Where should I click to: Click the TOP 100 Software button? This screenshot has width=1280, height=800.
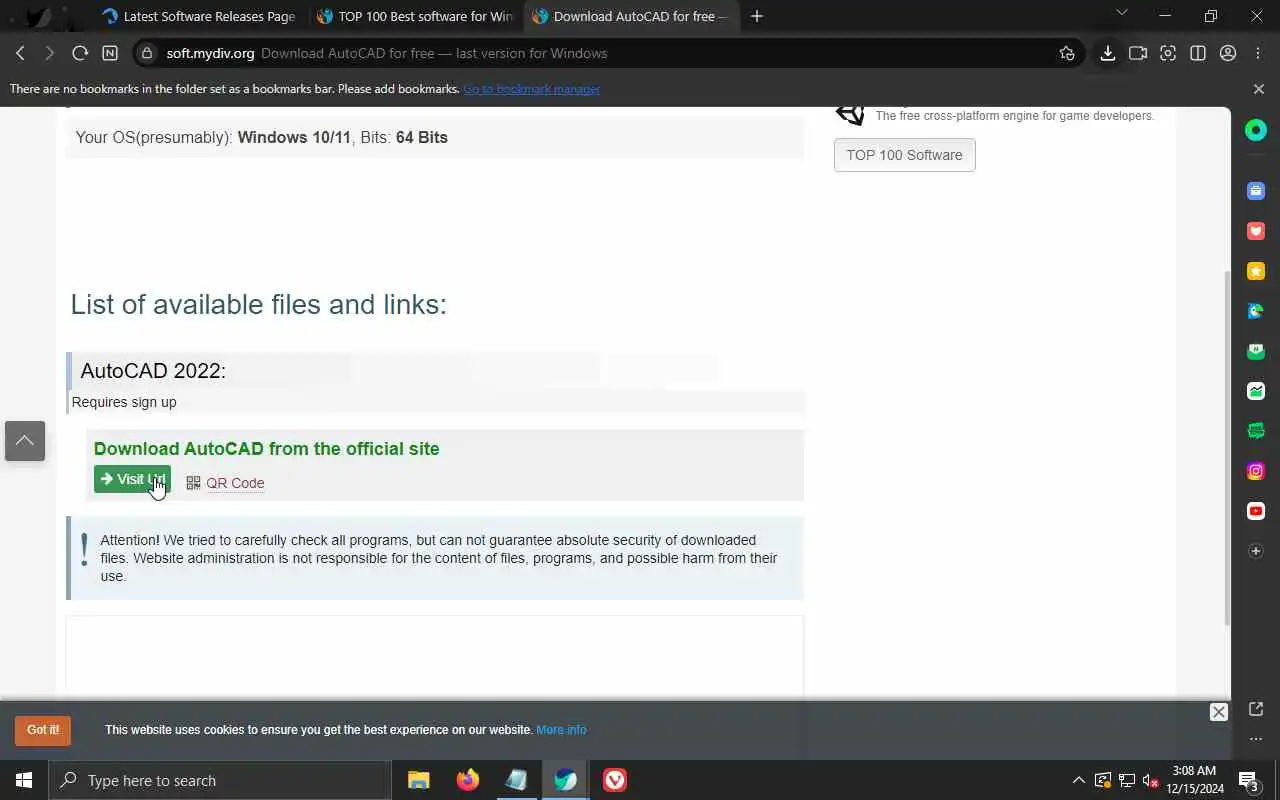904,155
